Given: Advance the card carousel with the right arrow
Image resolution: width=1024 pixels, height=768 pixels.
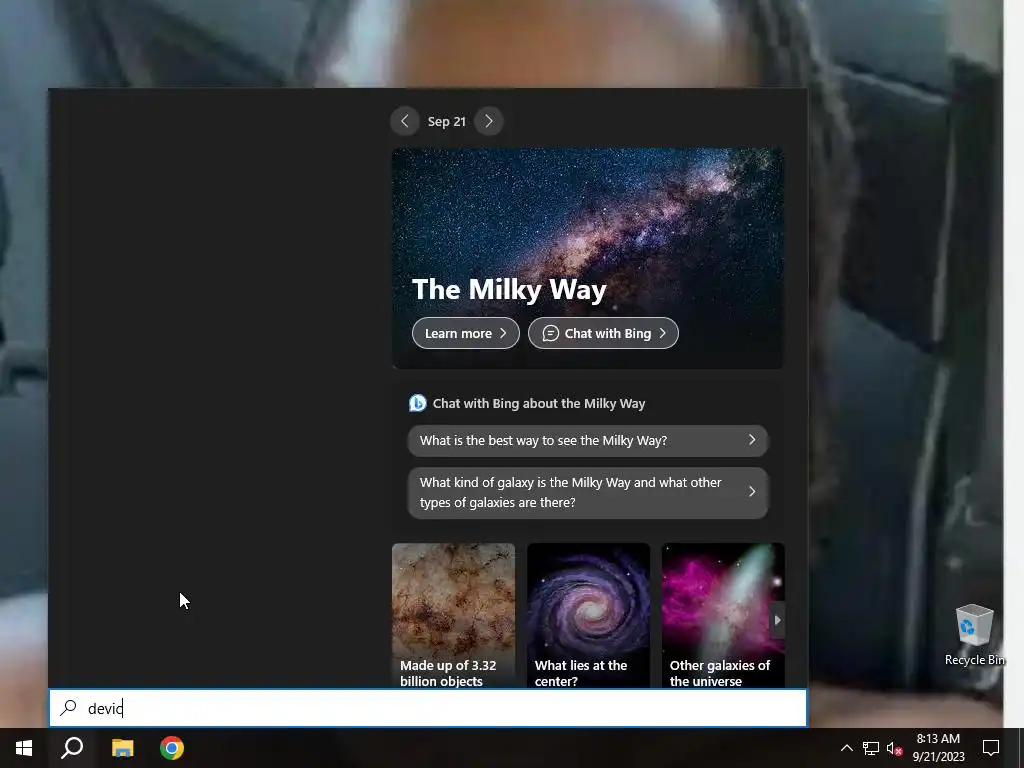Looking at the screenshot, I should [x=777, y=620].
